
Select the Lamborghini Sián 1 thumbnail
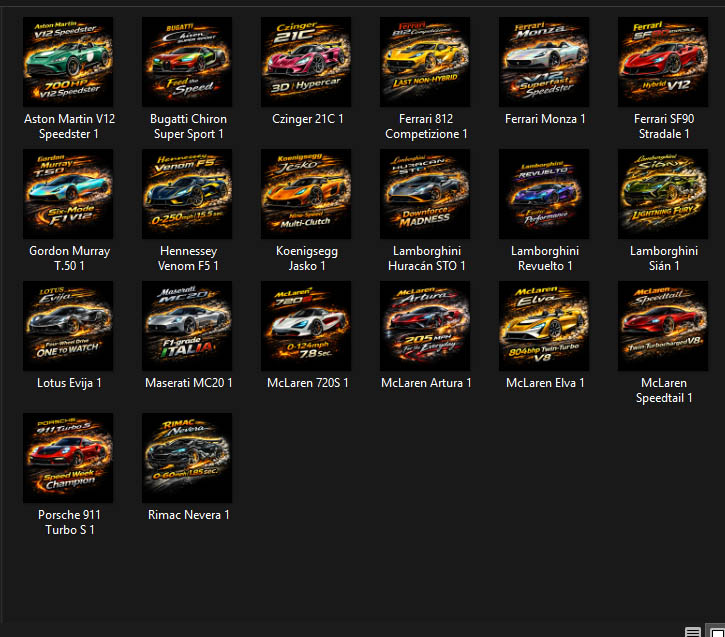663,194
